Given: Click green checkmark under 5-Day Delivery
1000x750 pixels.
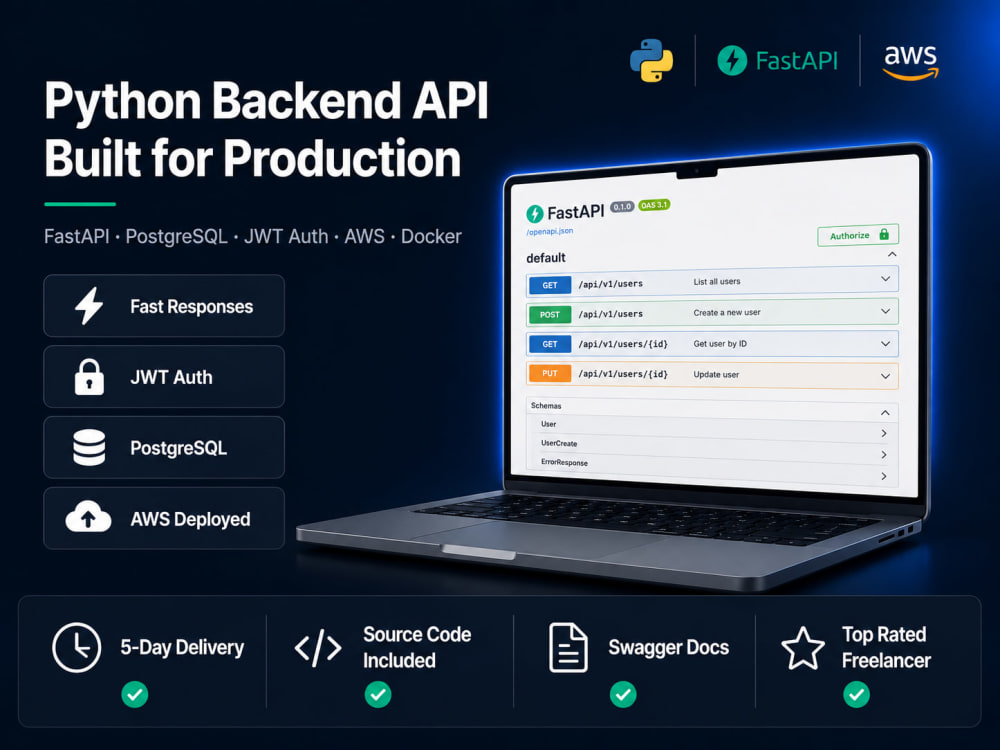Looking at the screenshot, I should click(x=135, y=695).
